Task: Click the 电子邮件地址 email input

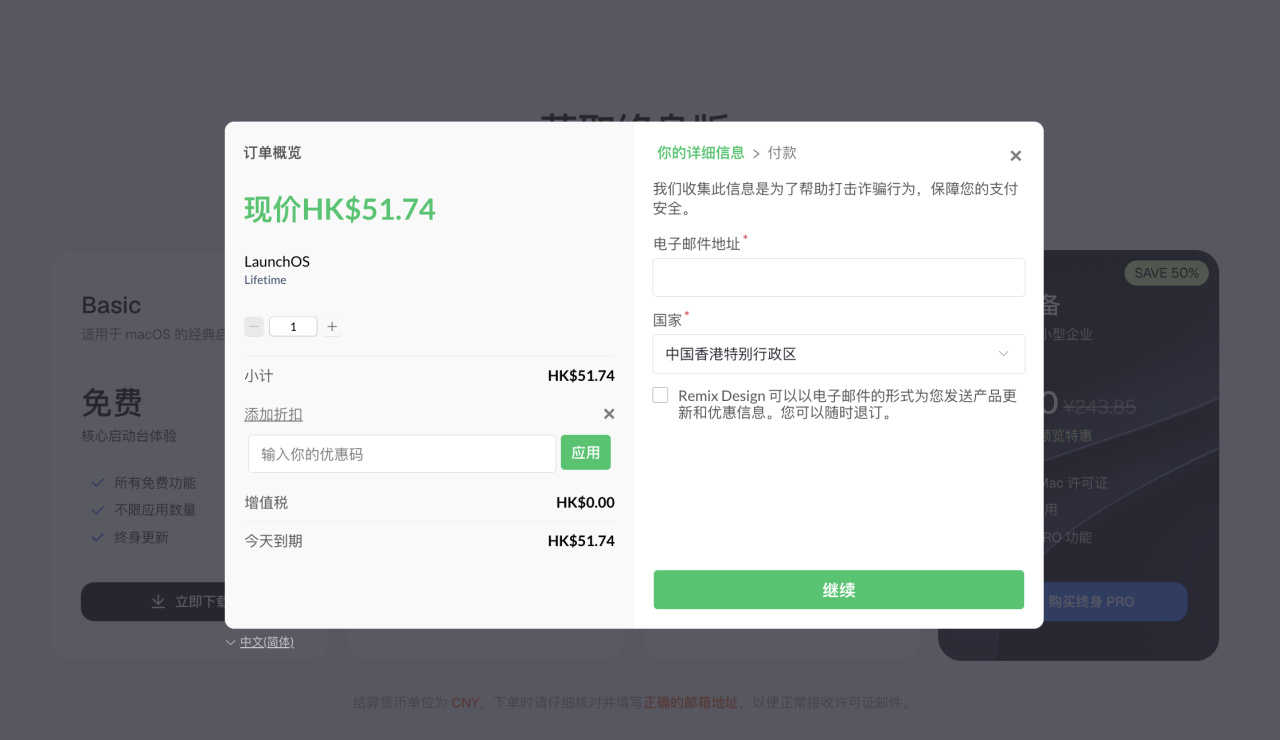Action: (839, 277)
